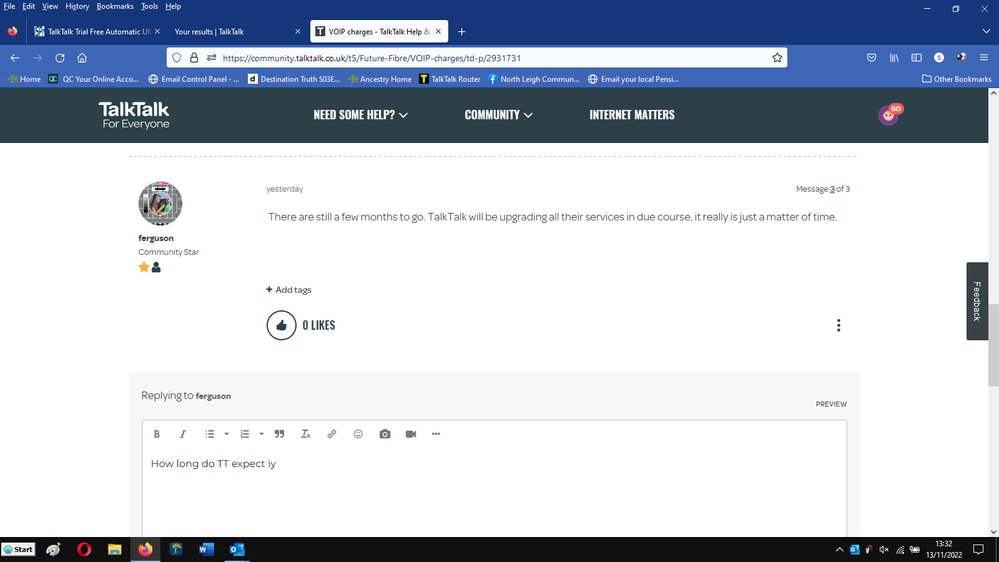This screenshot has width=999, height=562.
Task: Clear text formatting in editor
Action: (x=305, y=434)
